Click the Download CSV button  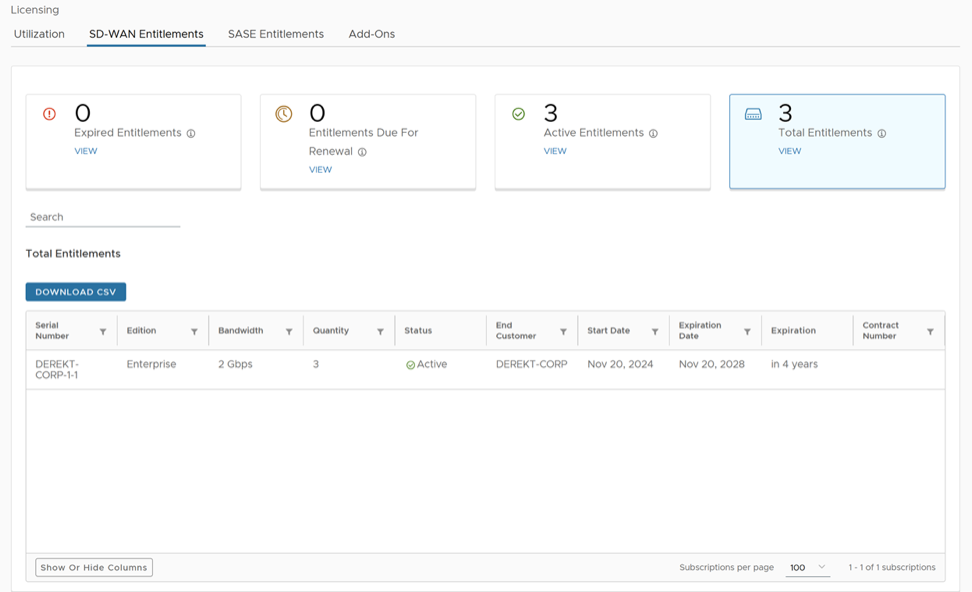point(76,292)
